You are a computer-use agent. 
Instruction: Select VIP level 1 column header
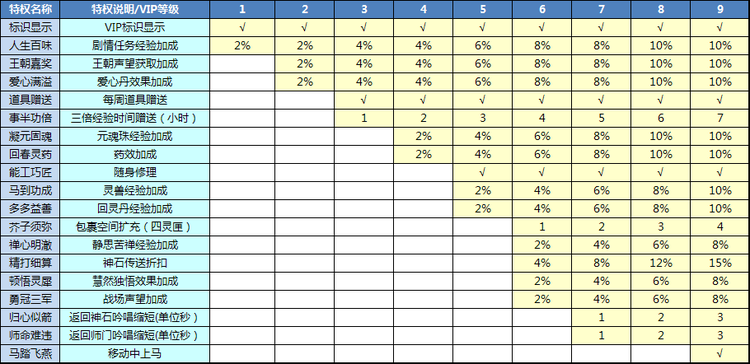(x=242, y=9)
